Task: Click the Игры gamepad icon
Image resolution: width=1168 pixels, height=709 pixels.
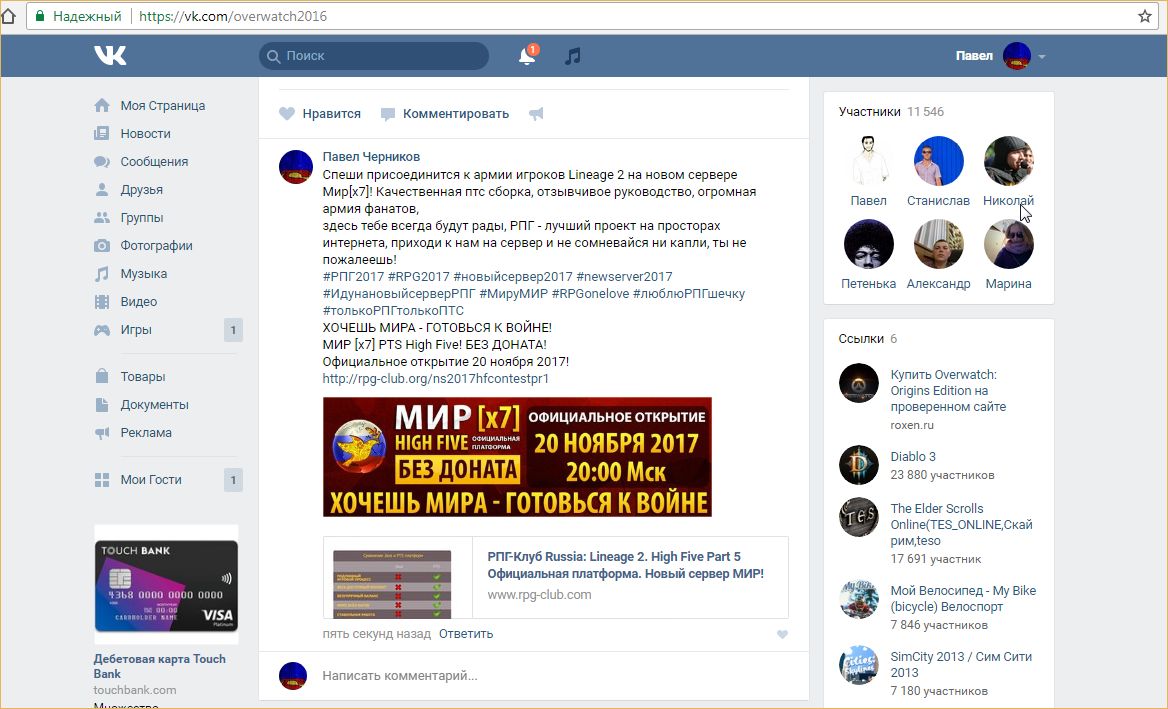Action: coord(102,330)
